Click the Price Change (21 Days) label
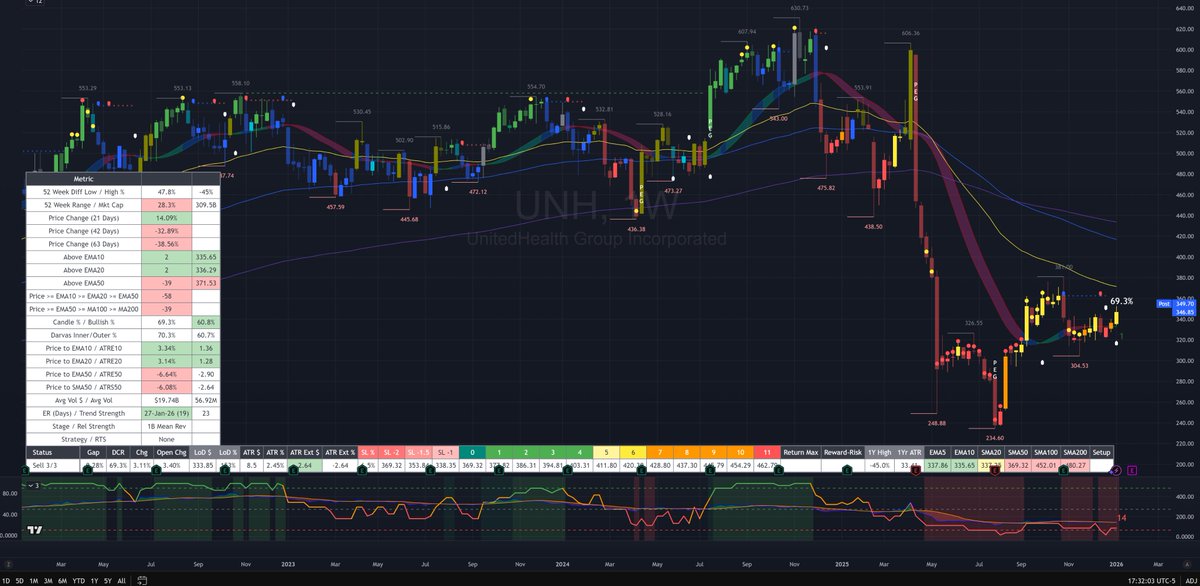This screenshot has width=1200, height=586. click(x=83, y=217)
